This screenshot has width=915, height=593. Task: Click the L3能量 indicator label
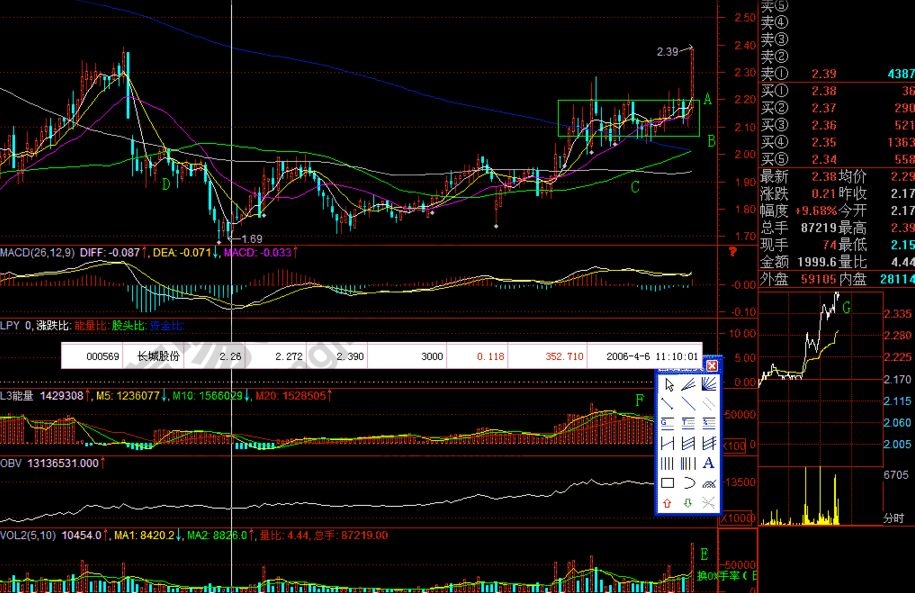click(18, 396)
